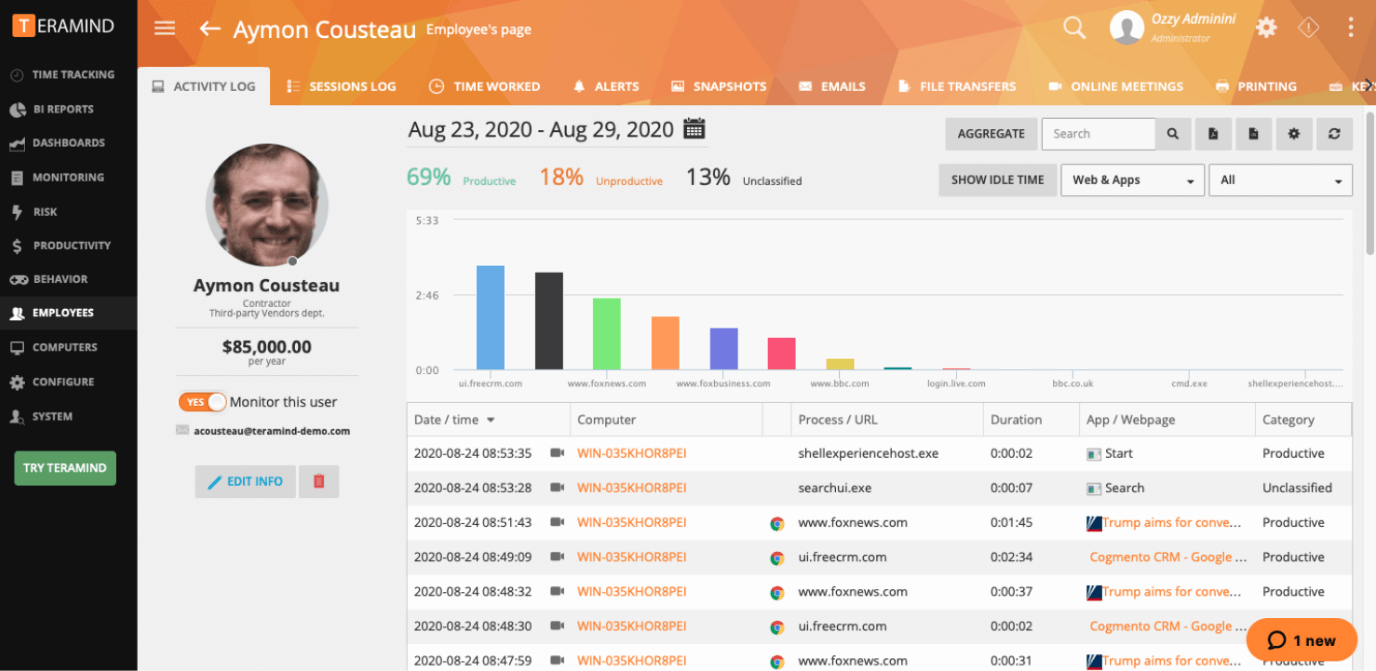Open the All filter dropdown
This screenshot has width=1376, height=671.
pyautogui.click(x=1280, y=180)
